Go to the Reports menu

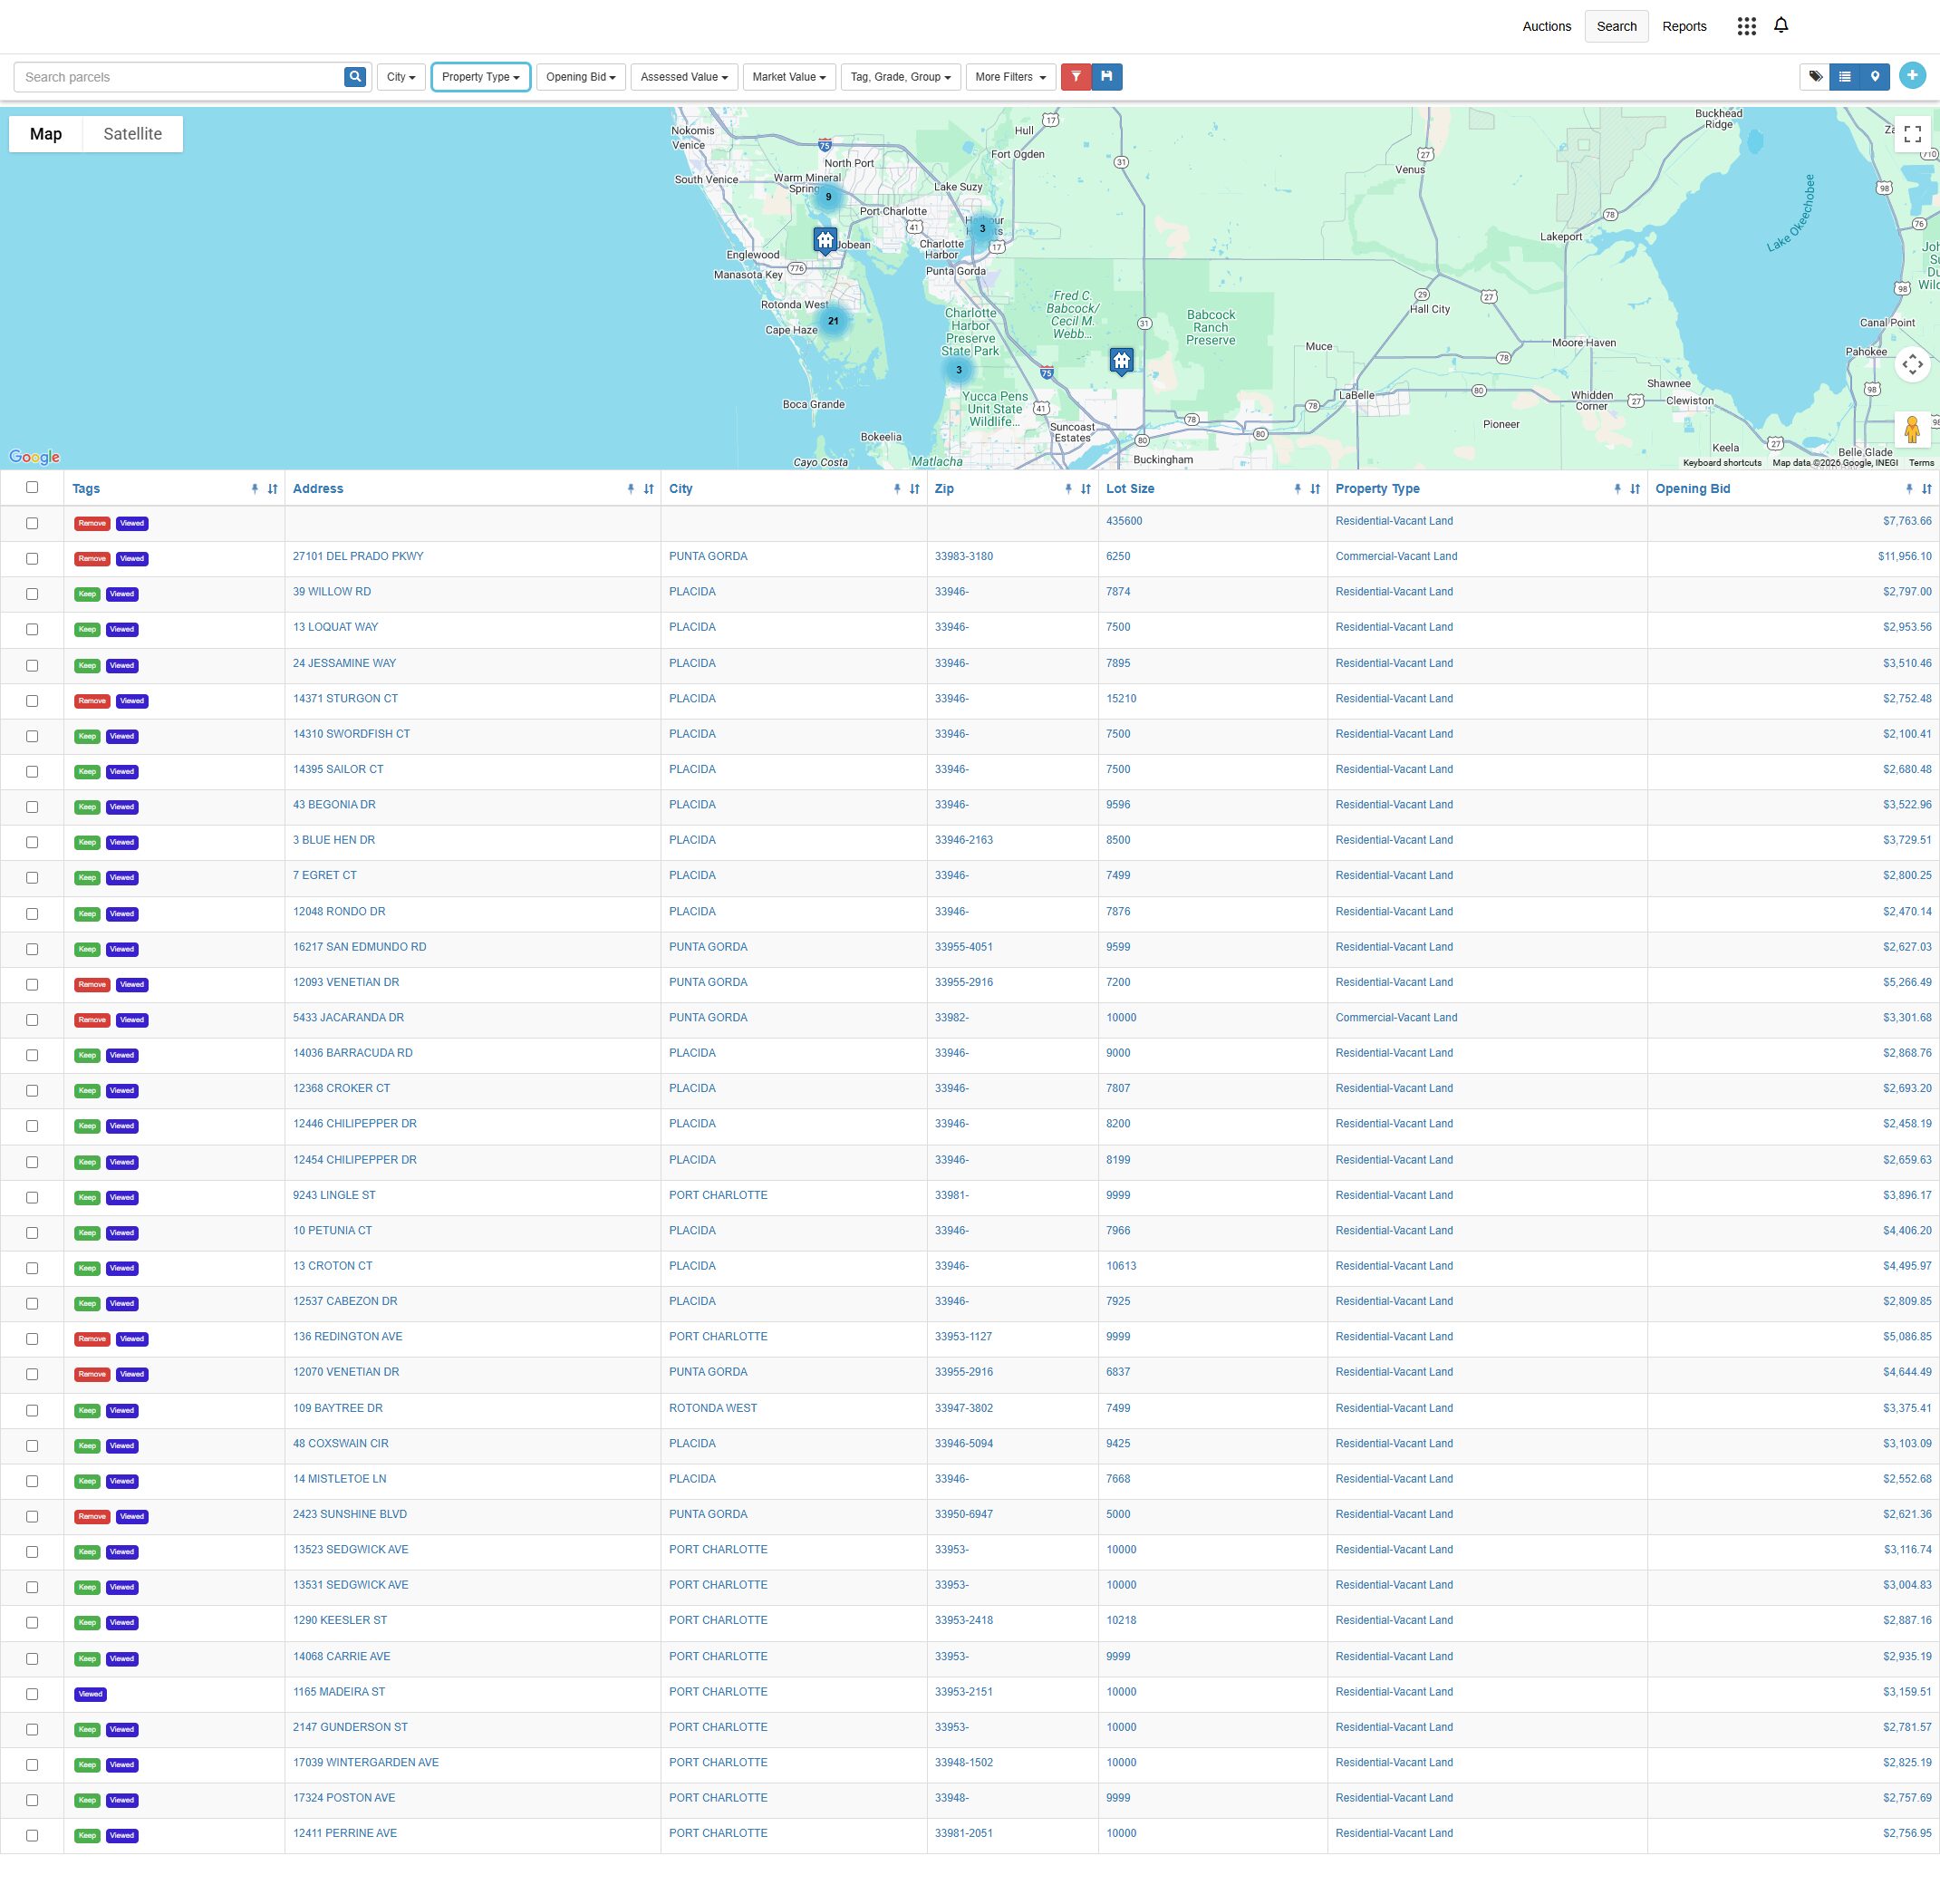tap(1684, 27)
